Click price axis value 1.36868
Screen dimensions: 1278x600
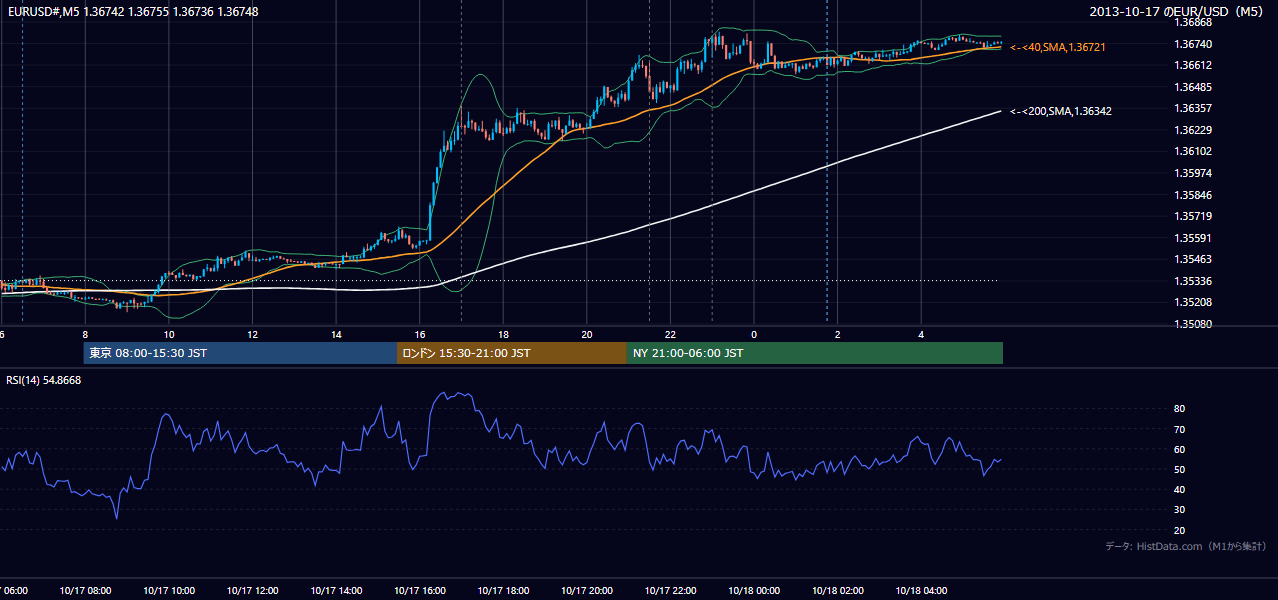pyautogui.click(x=1192, y=22)
